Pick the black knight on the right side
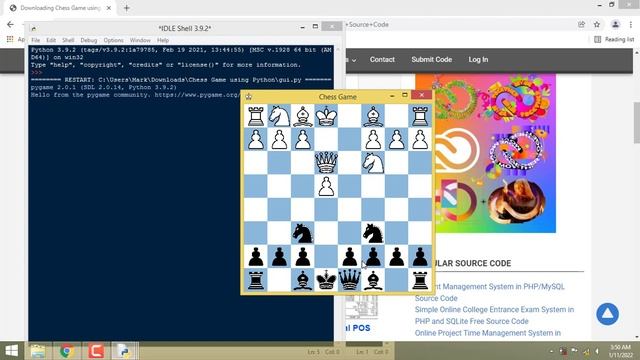 pyautogui.click(x=373, y=233)
